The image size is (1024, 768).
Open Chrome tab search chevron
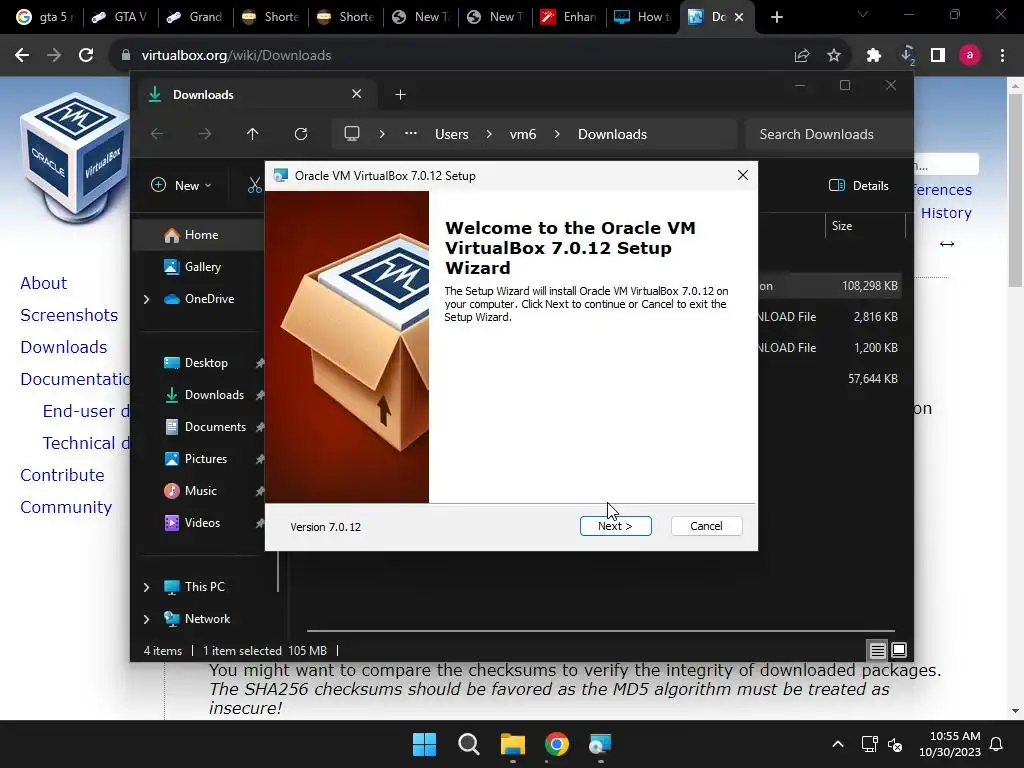pos(863,14)
